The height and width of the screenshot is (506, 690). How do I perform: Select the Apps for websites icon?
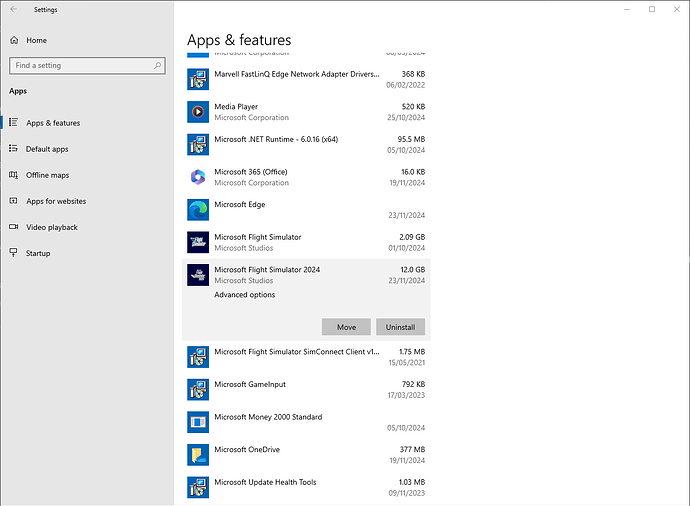(14, 201)
